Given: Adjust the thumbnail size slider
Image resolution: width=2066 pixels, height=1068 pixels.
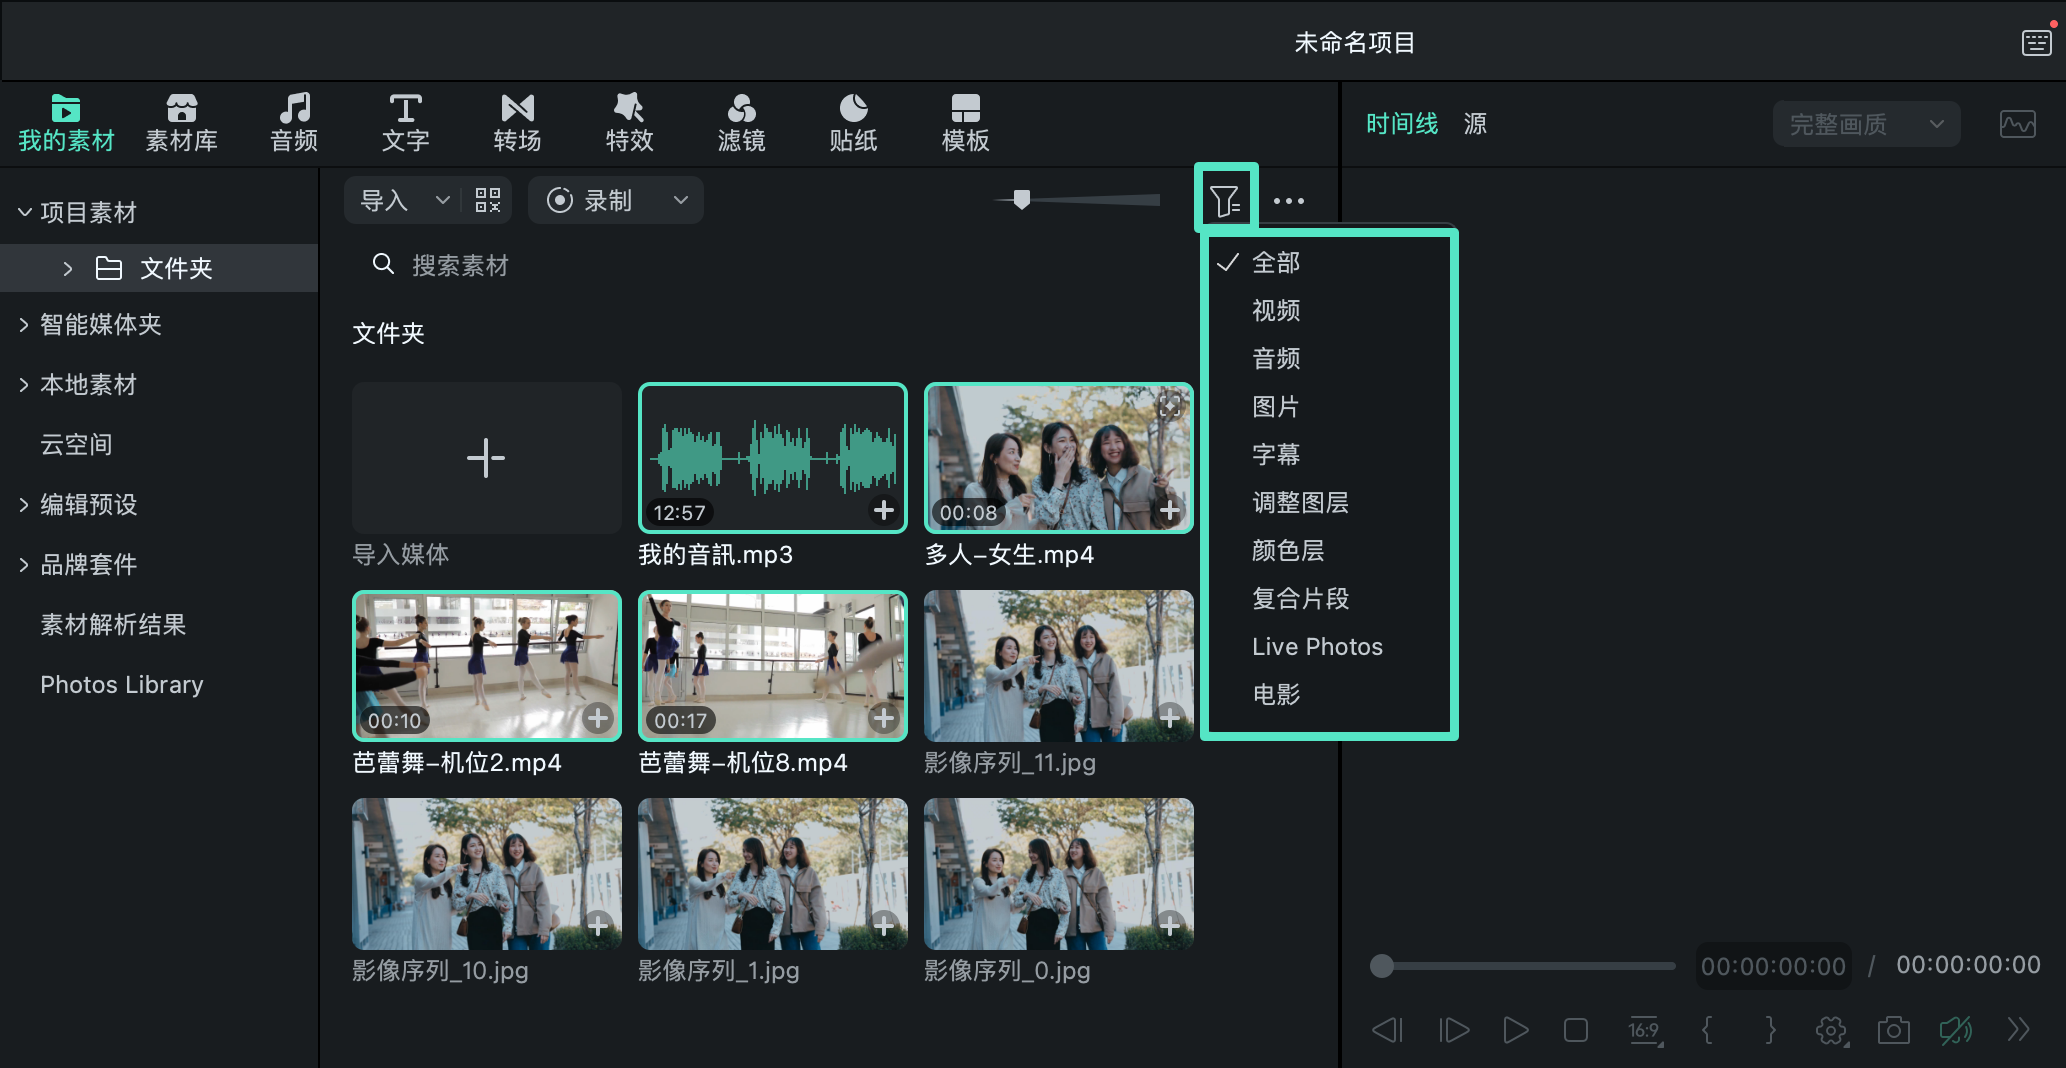Looking at the screenshot, I should coord(1021,200).
